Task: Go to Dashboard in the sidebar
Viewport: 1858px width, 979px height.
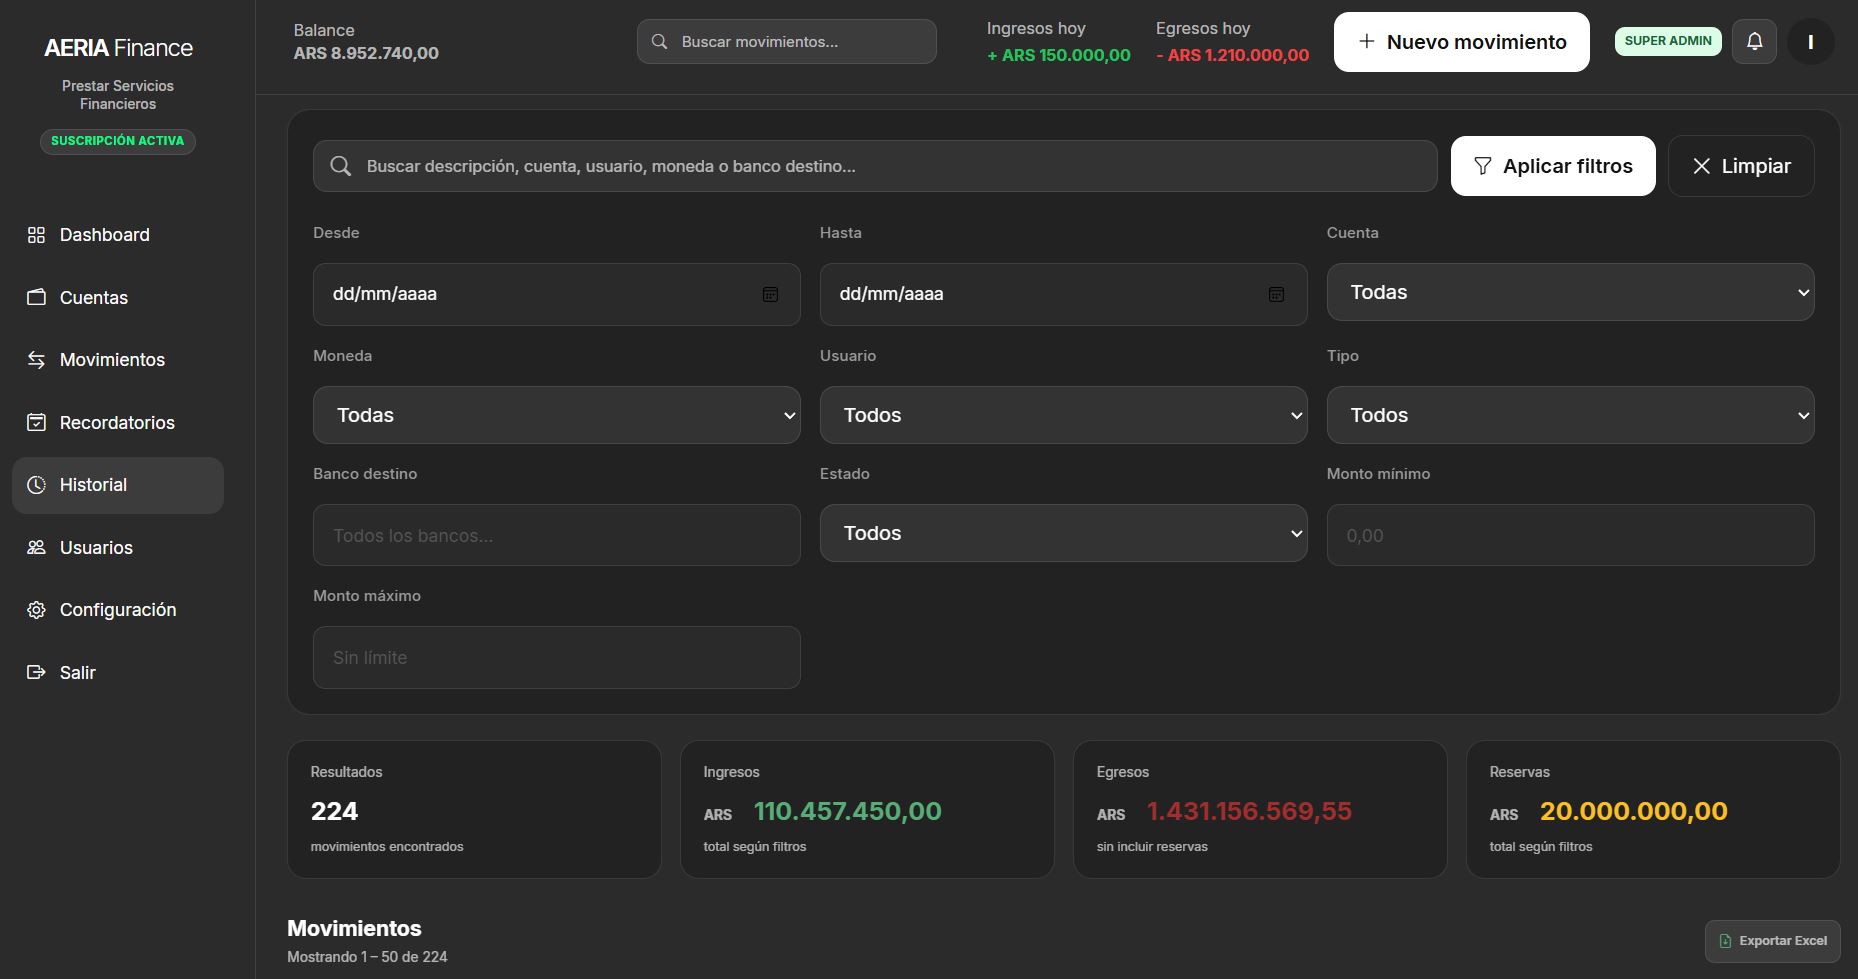Action: tap(118, 235)
